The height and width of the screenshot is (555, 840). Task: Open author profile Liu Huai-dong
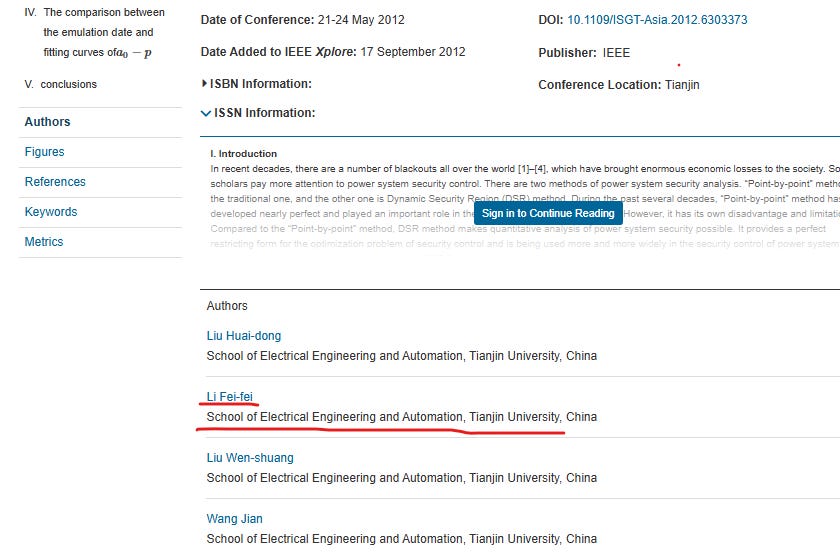click(x=244, y=336)
